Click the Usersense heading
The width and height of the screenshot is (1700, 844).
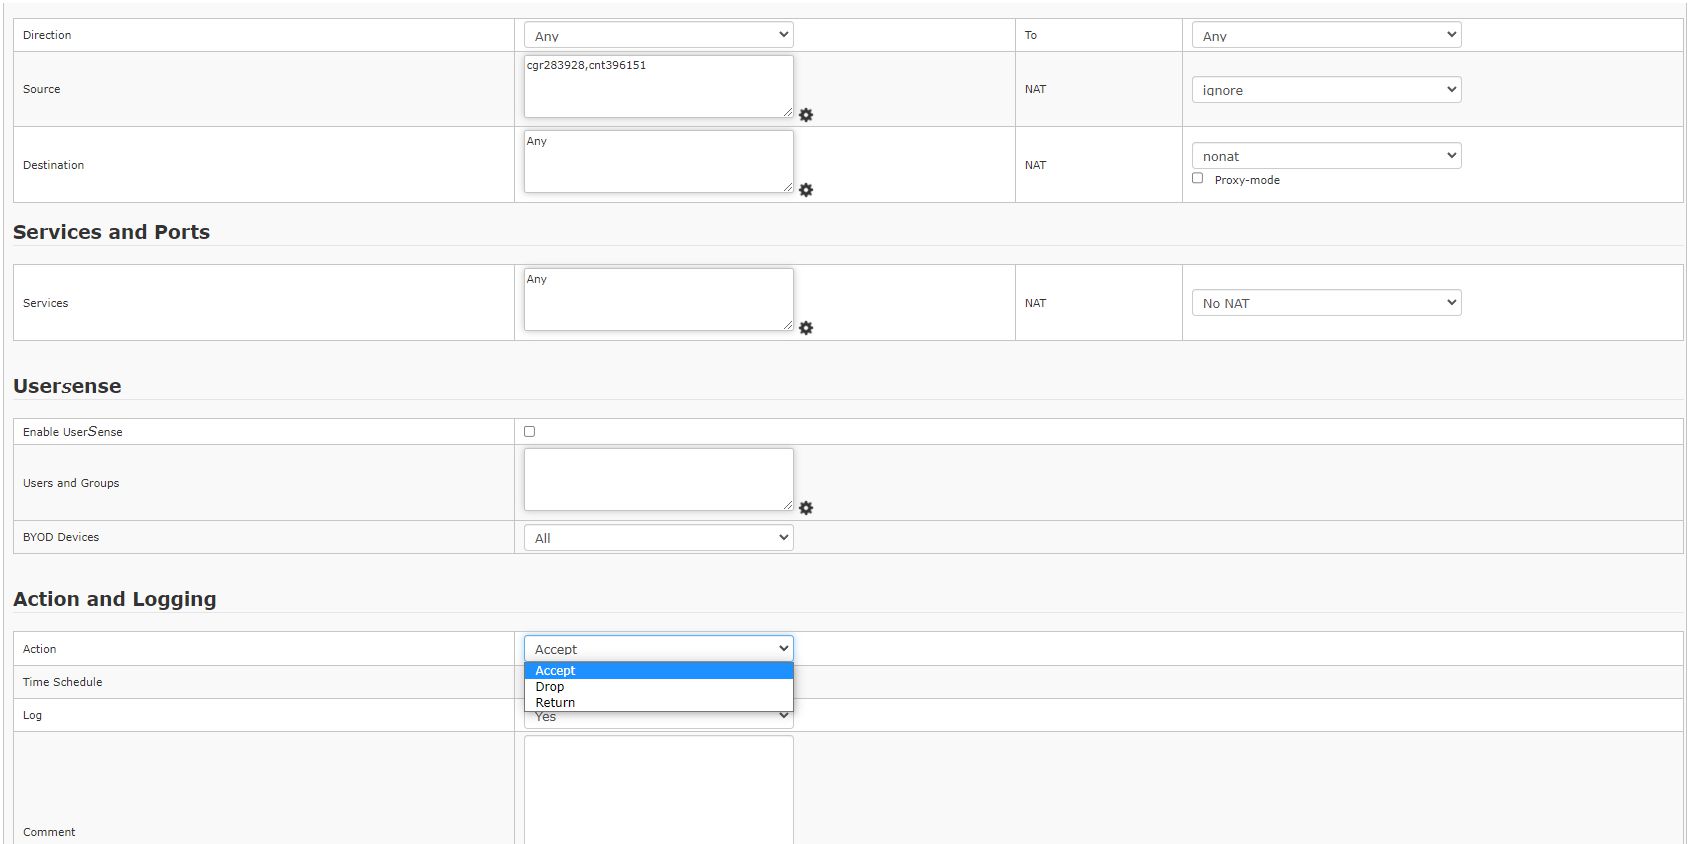[67, 386]
